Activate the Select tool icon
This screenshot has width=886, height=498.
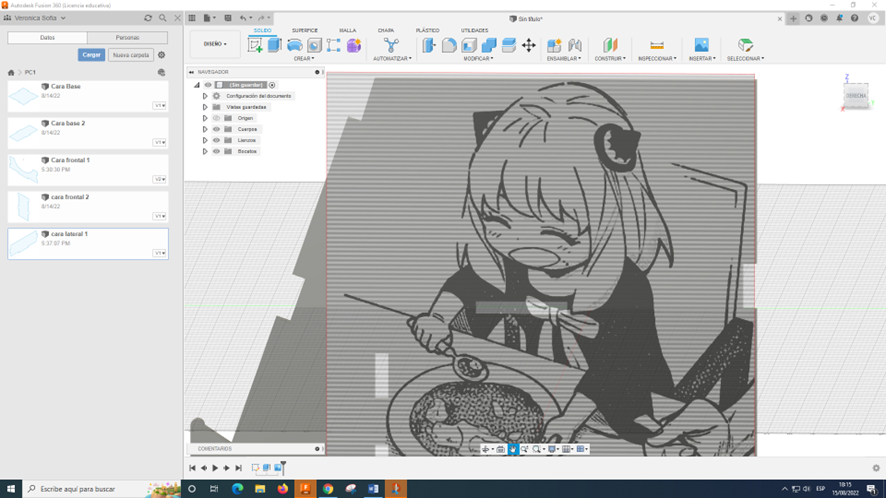(x=745, y=45)
